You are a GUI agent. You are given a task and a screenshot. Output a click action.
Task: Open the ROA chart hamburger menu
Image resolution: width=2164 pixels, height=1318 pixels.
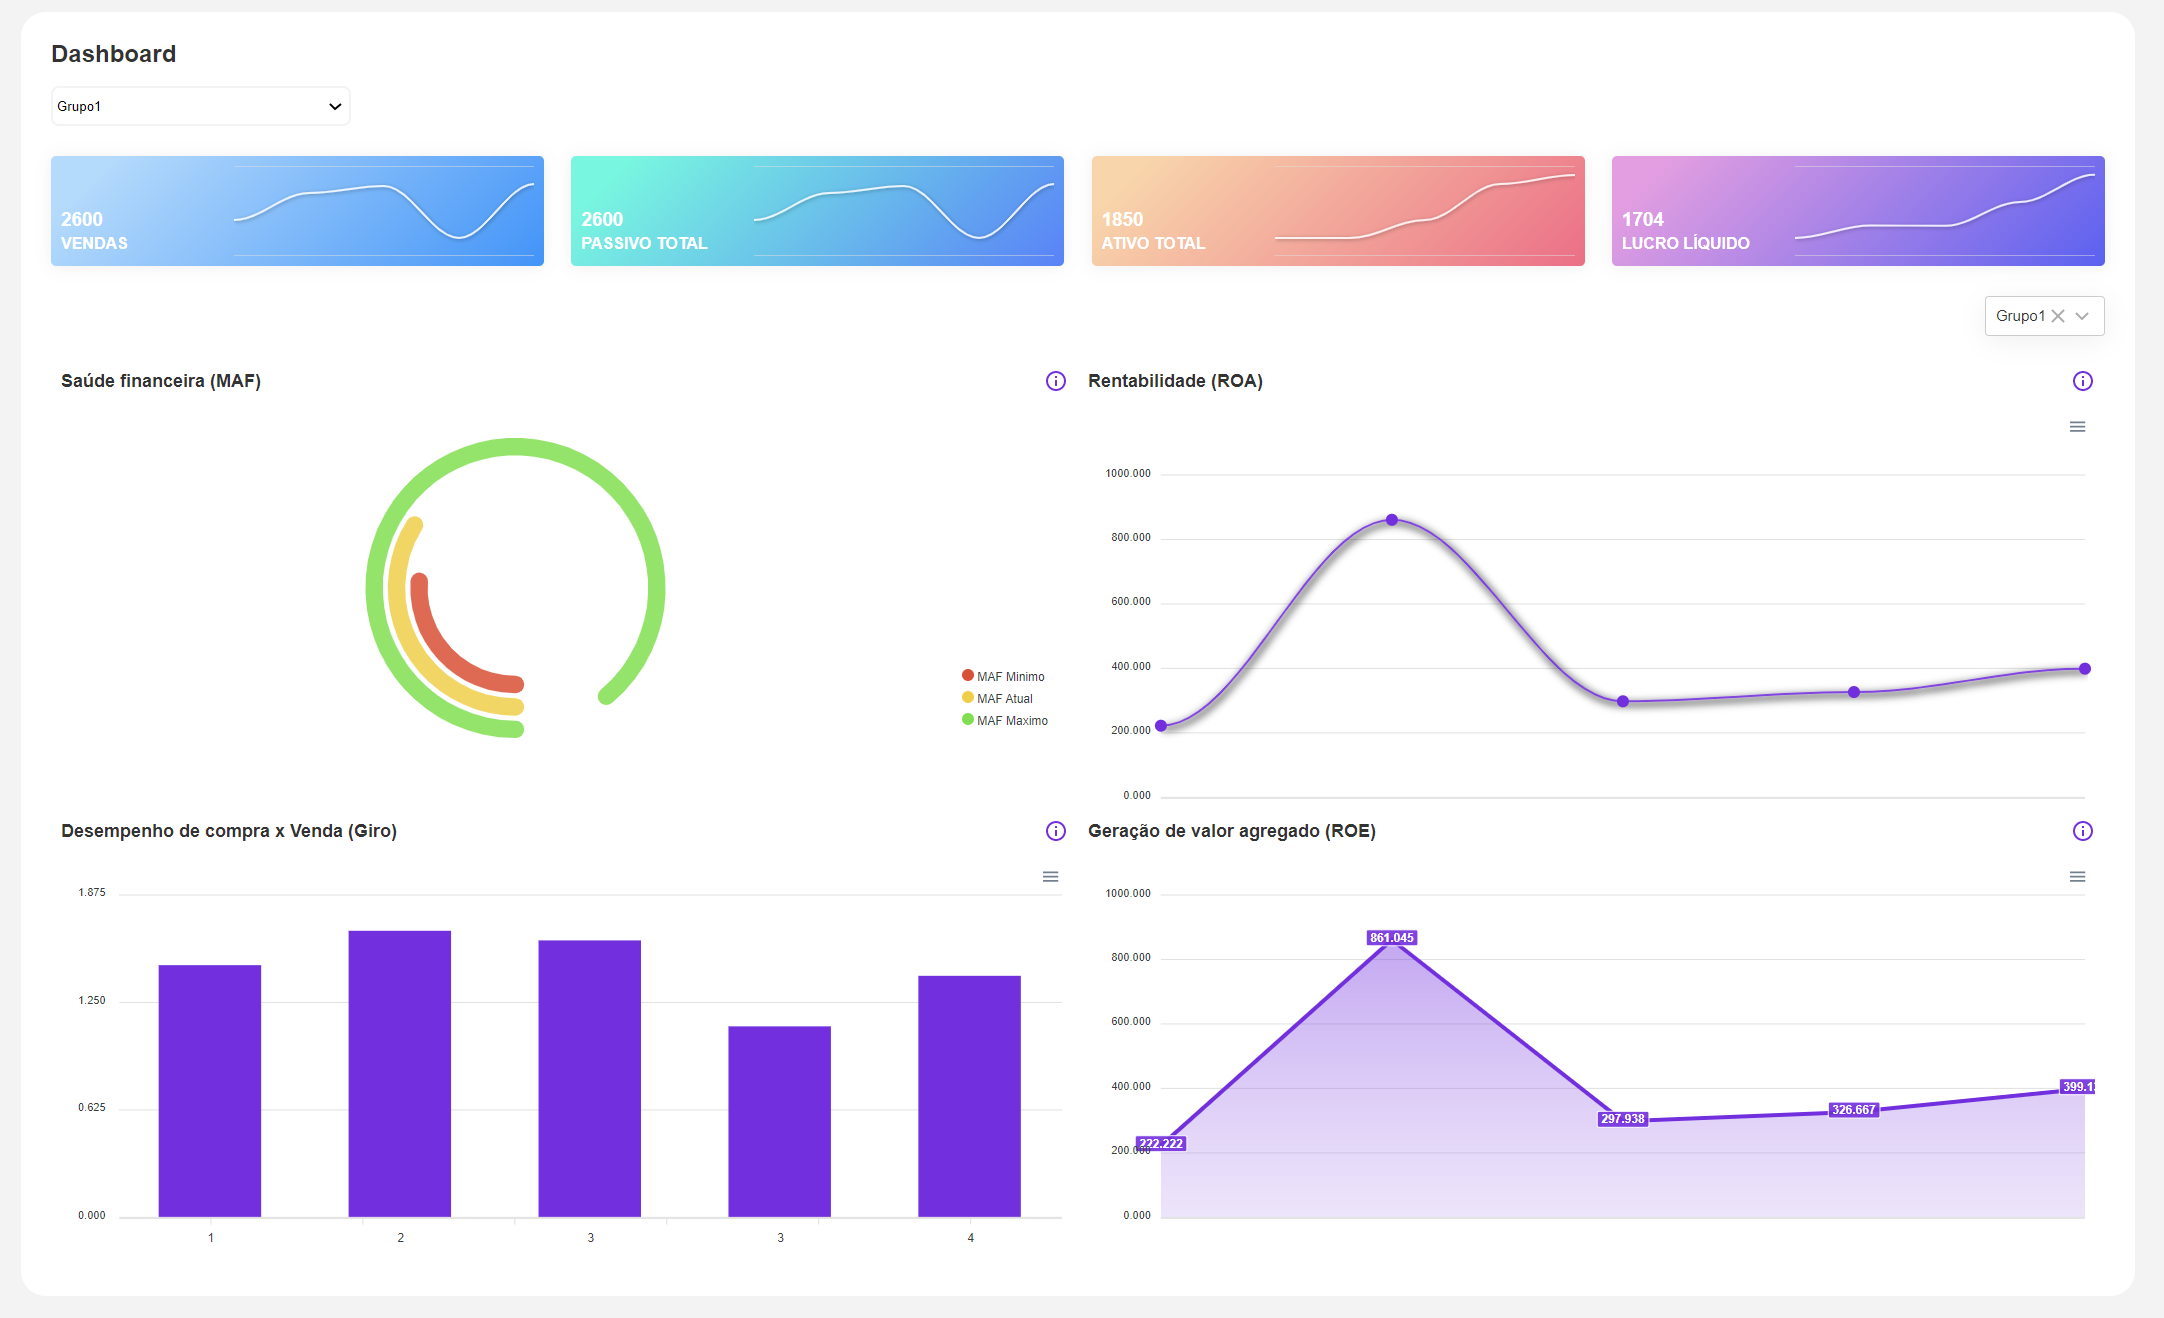pyautogui.click(x=2077, y=427)
